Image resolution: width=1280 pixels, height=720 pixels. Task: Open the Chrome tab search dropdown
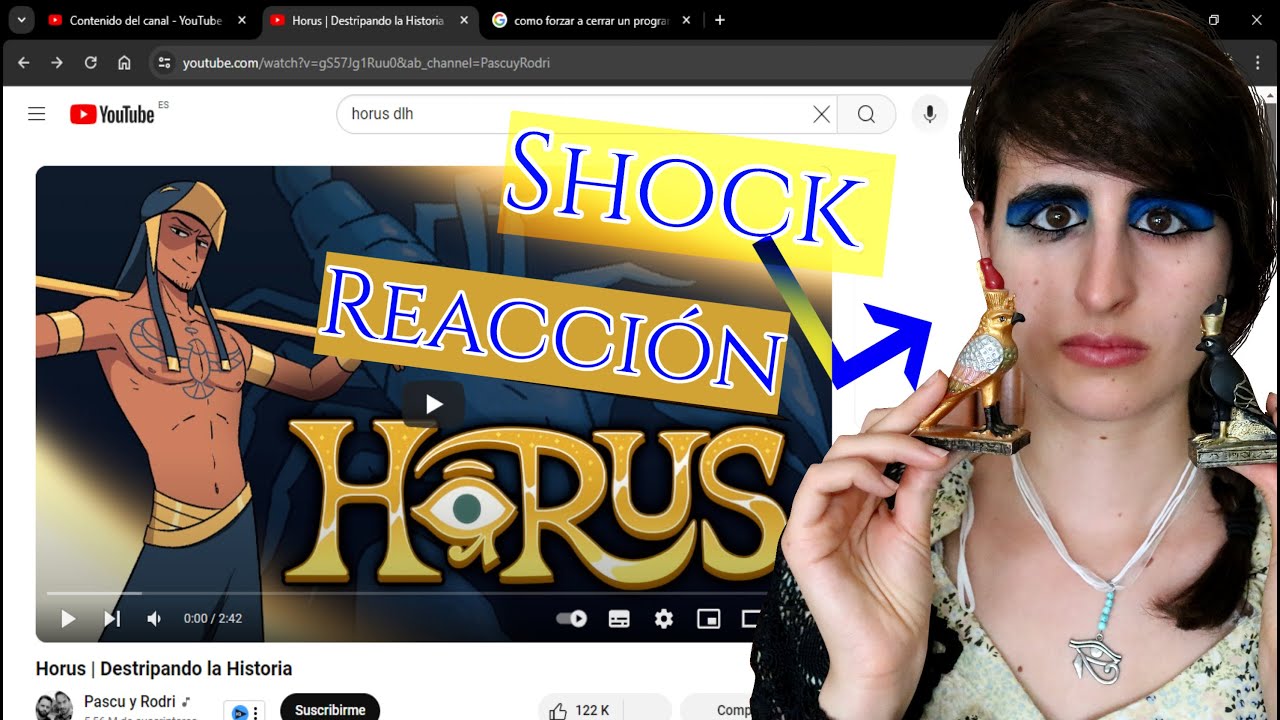click(x=21, y=20)
